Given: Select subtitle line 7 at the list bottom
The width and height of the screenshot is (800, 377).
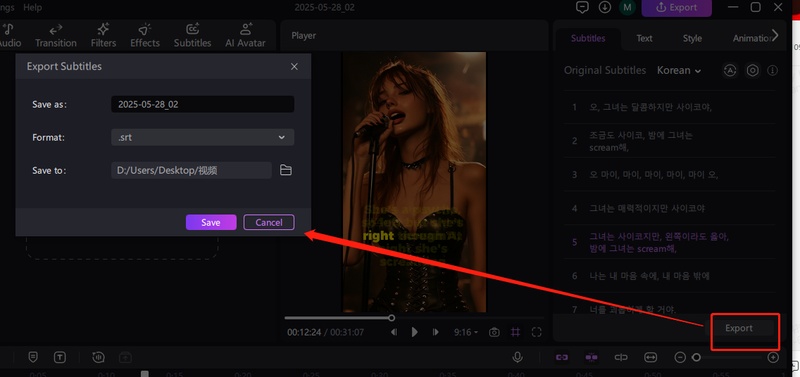Looking at the screenshot, I should tap(670, 308).
